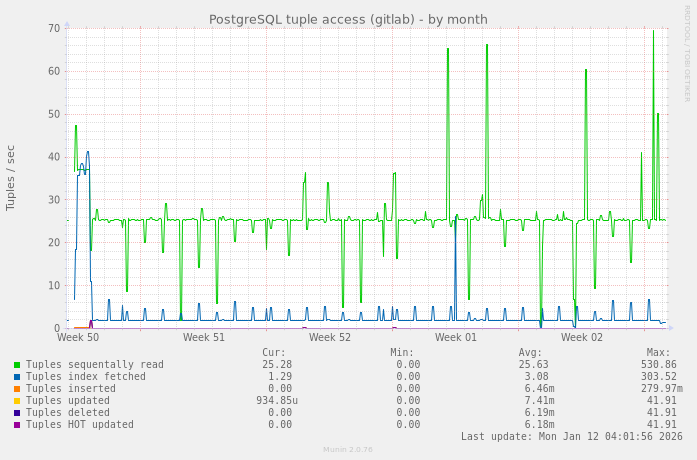Image resolution: width=697 pixels, height=460 pixels.
Task: Click the average value 3.08
Action: [x=537, y=376]
